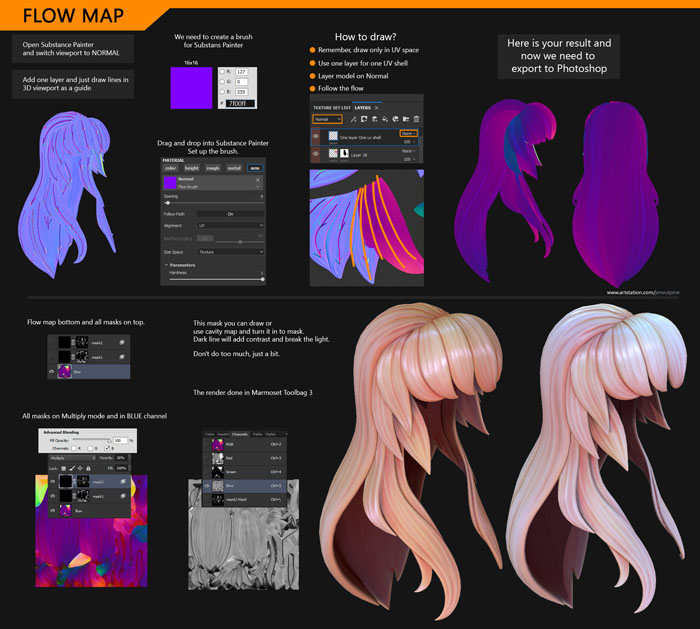
Task: Close the Layers tab with the X
Action: click(x=376, y=107)
